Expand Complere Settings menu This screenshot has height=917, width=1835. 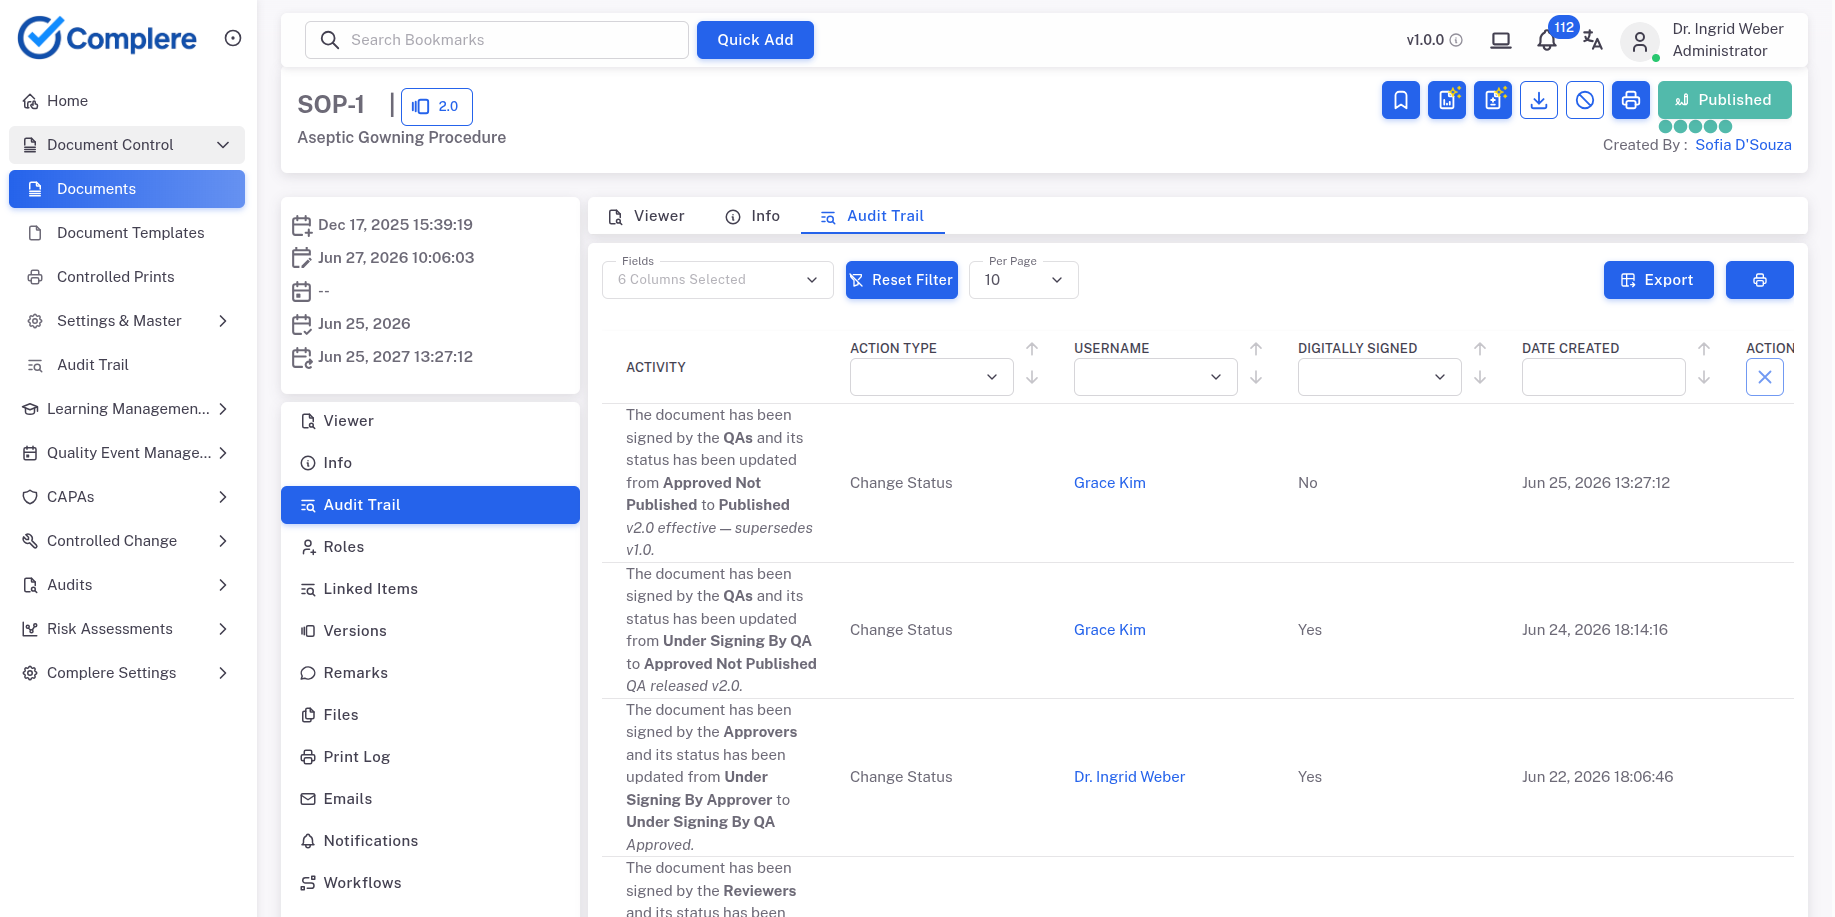[127, 673]
